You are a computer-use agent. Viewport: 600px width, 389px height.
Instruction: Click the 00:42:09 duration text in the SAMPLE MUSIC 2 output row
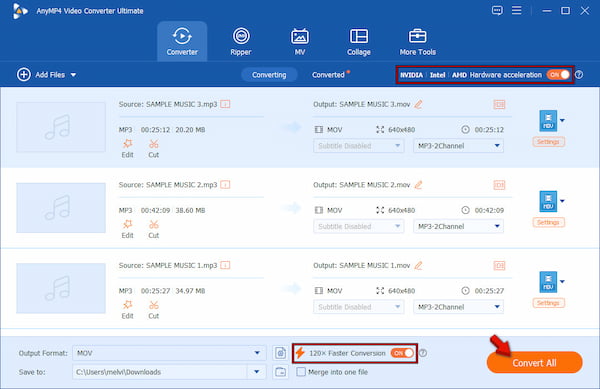(x=489, y=210)
